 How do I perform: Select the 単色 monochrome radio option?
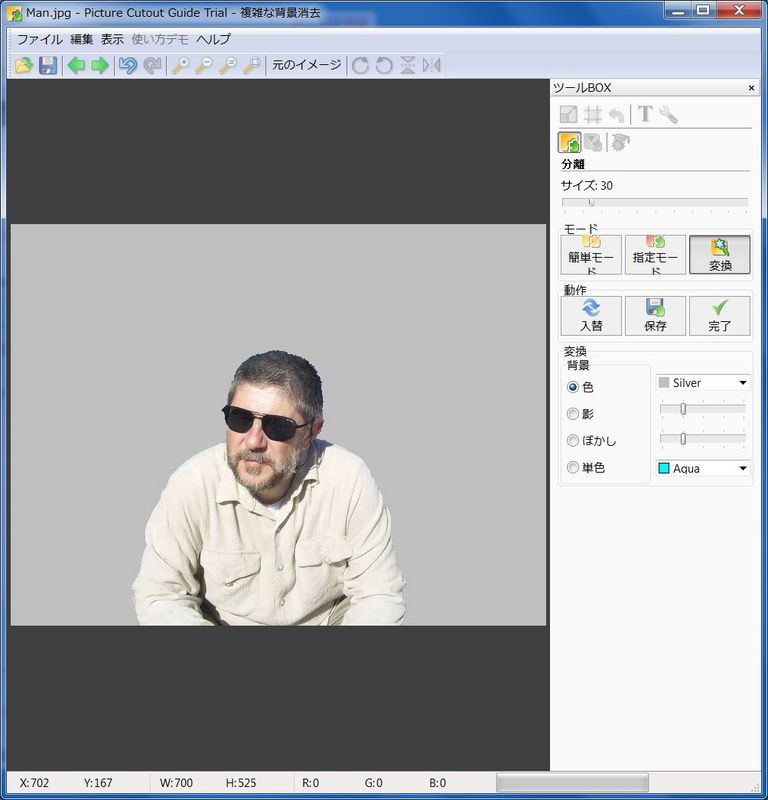click(573, 467)
